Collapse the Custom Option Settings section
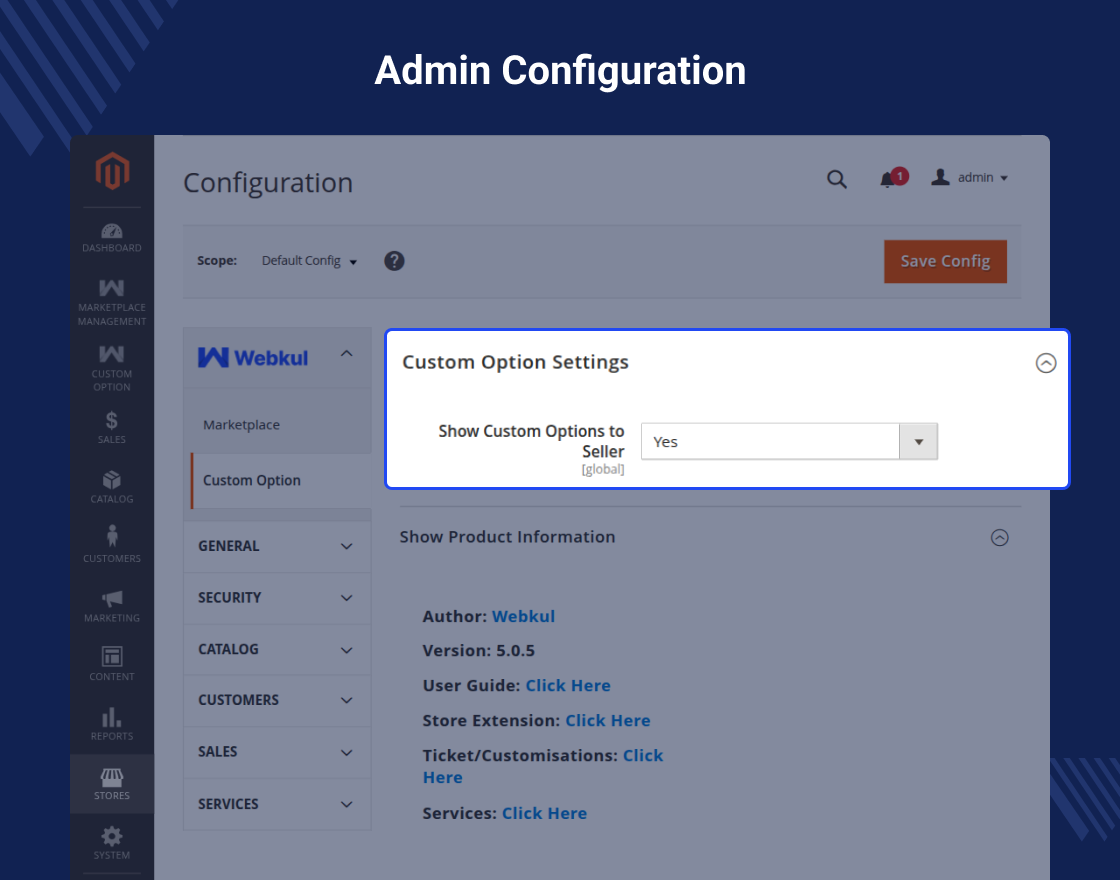This screenshot has width=1120, height=880. (1046, 363)
